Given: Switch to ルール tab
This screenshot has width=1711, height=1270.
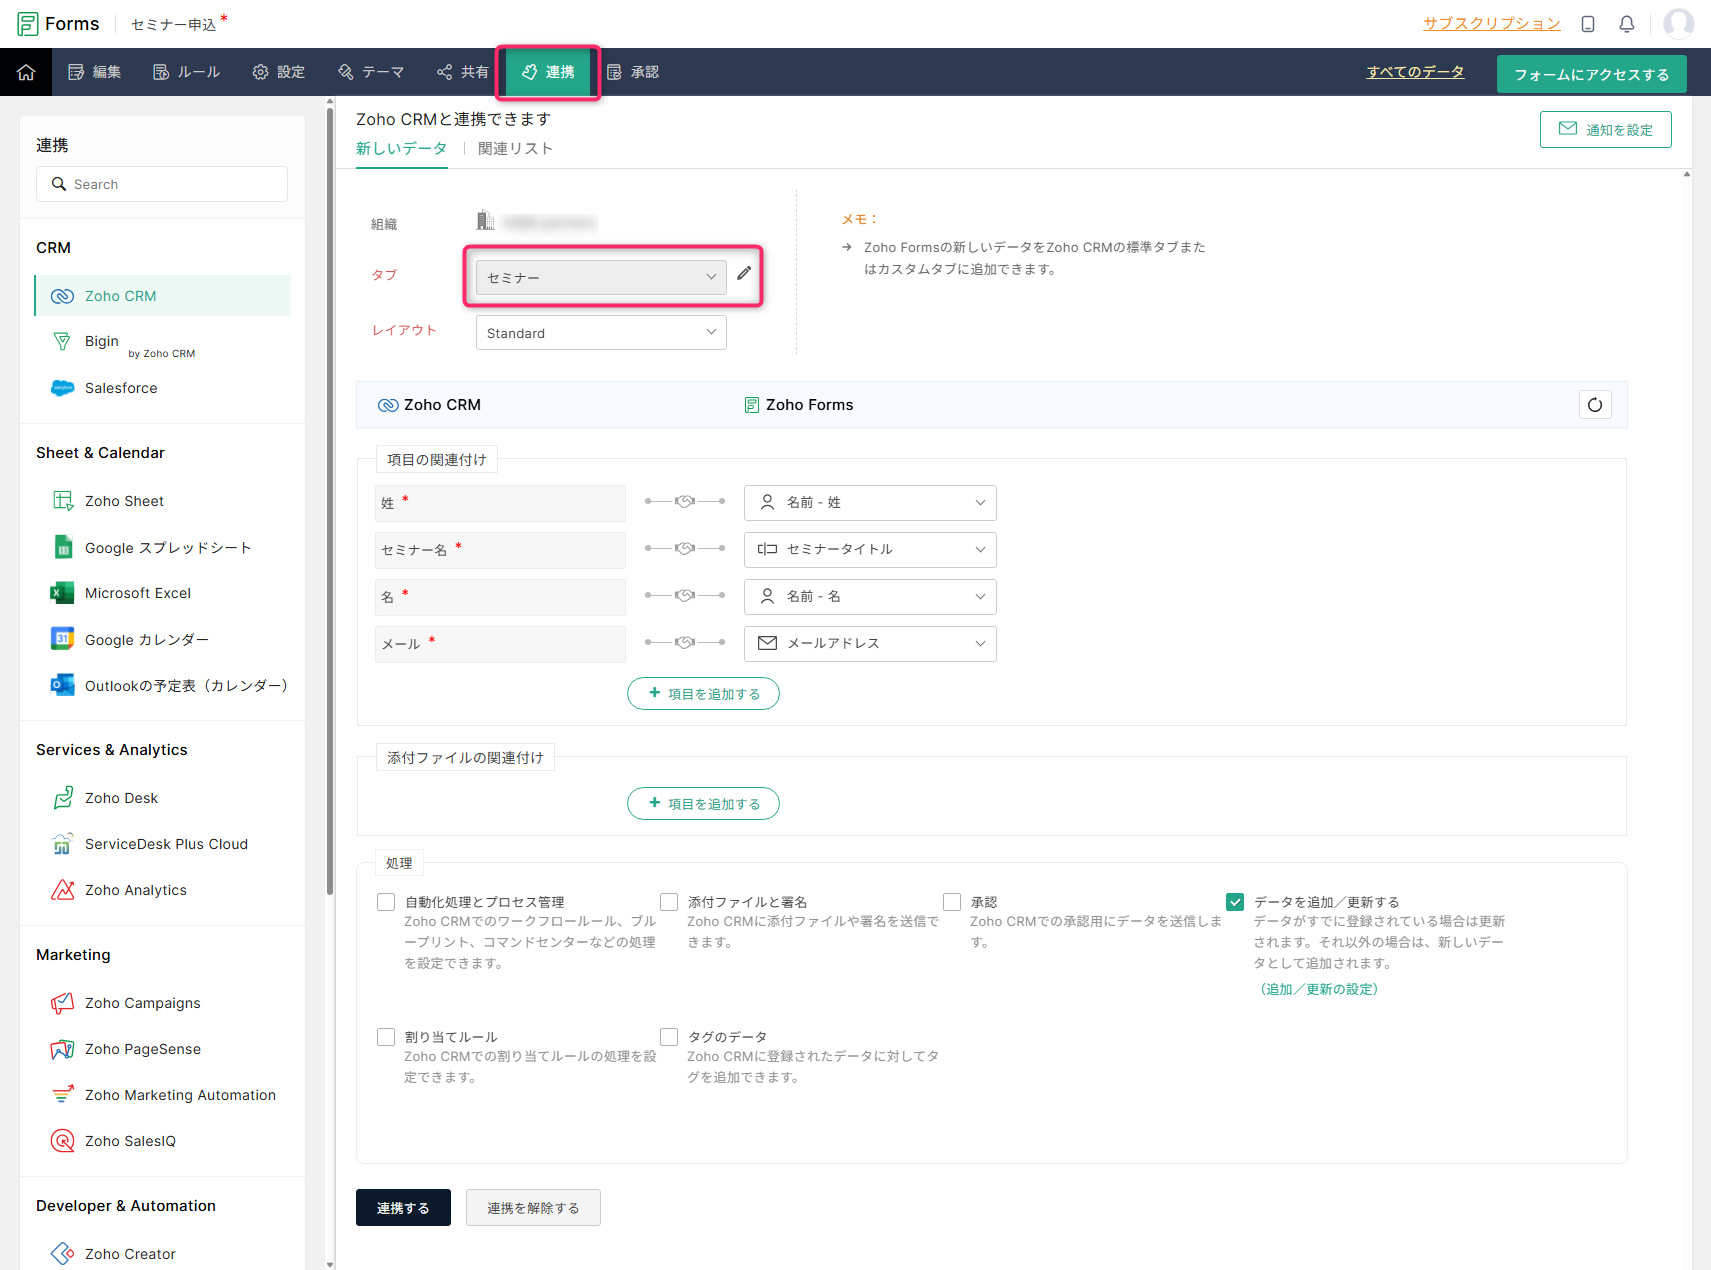Looking at the screenshot, I should click(186, 72).
